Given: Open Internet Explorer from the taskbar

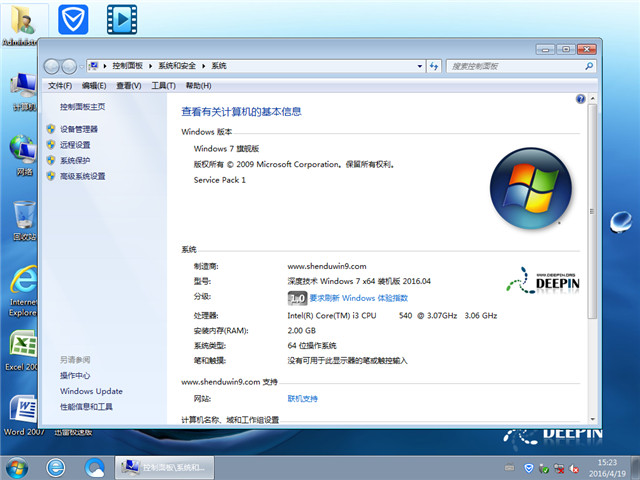Looking at the screenshot, I should pos(56,468).
